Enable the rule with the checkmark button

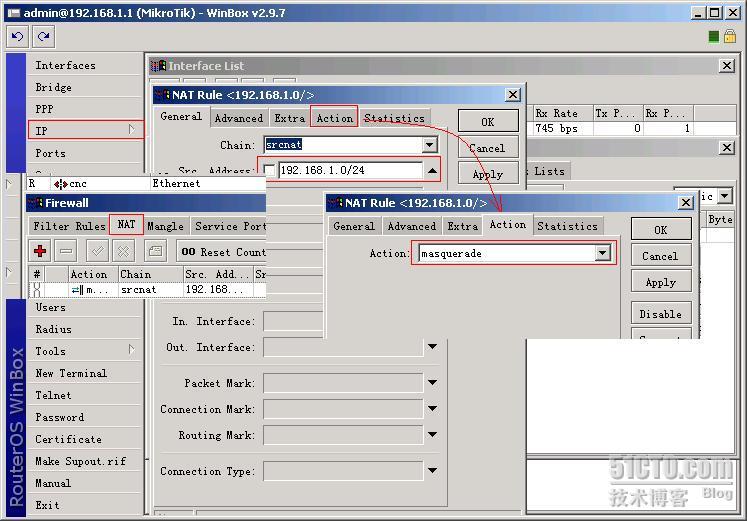(x=97, y=251)
